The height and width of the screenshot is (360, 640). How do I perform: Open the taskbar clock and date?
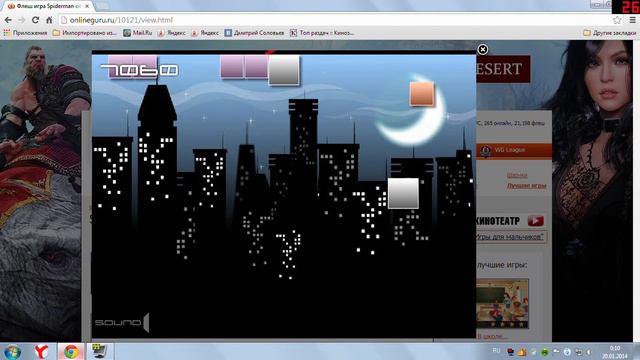click(x=615, y=352)
